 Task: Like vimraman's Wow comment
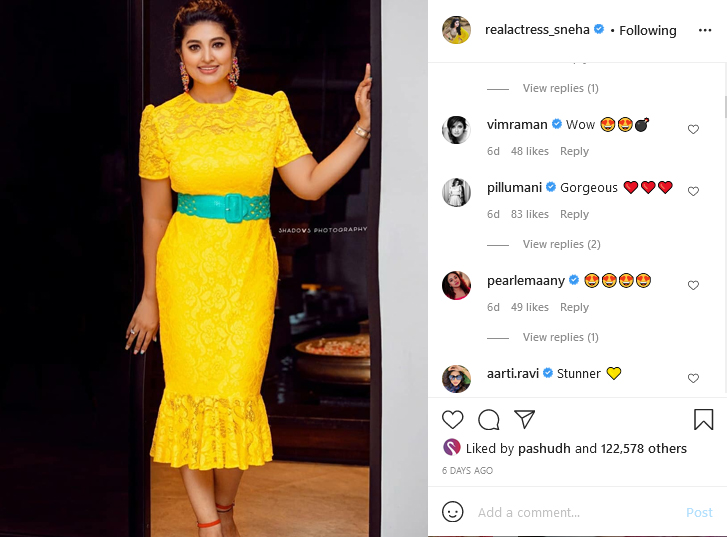[693, 129]
